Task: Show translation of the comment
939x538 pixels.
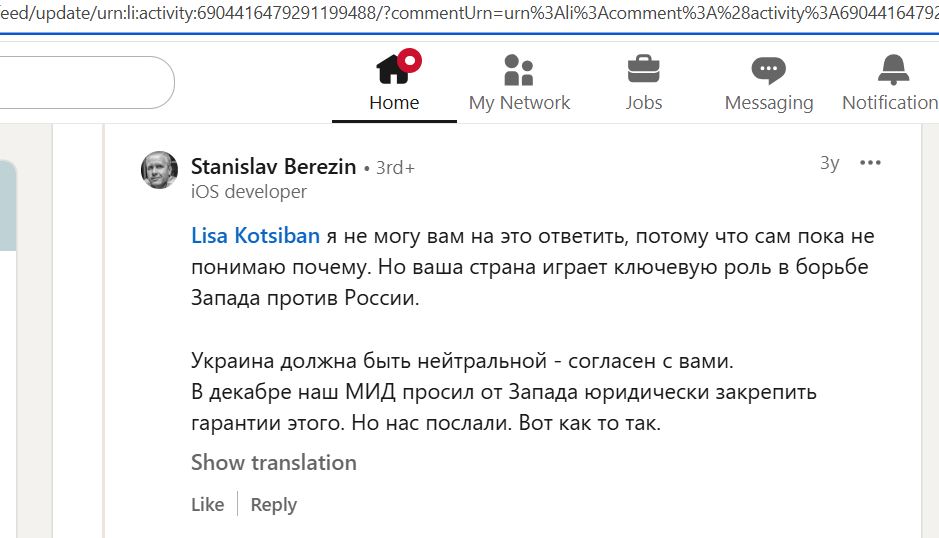Action: coord(273,462)
